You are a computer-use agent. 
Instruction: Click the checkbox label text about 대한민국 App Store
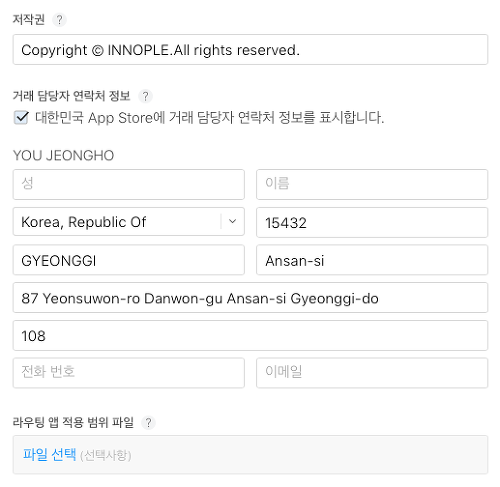(210, 118)
